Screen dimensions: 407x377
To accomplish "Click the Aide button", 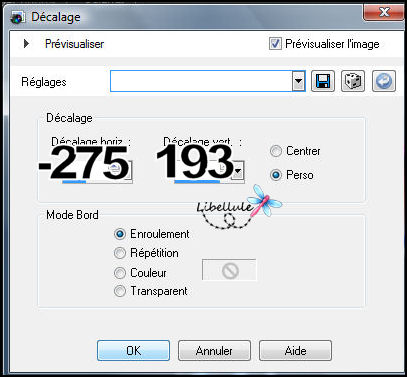I will tap(295, 350).
